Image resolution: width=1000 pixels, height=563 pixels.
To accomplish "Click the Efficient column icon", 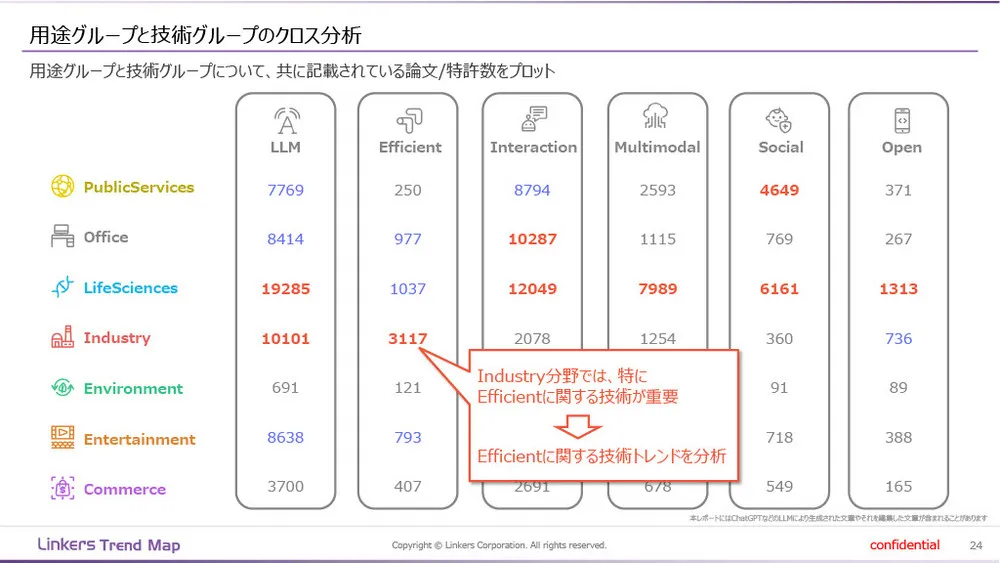I will click(x=409, y=121).
